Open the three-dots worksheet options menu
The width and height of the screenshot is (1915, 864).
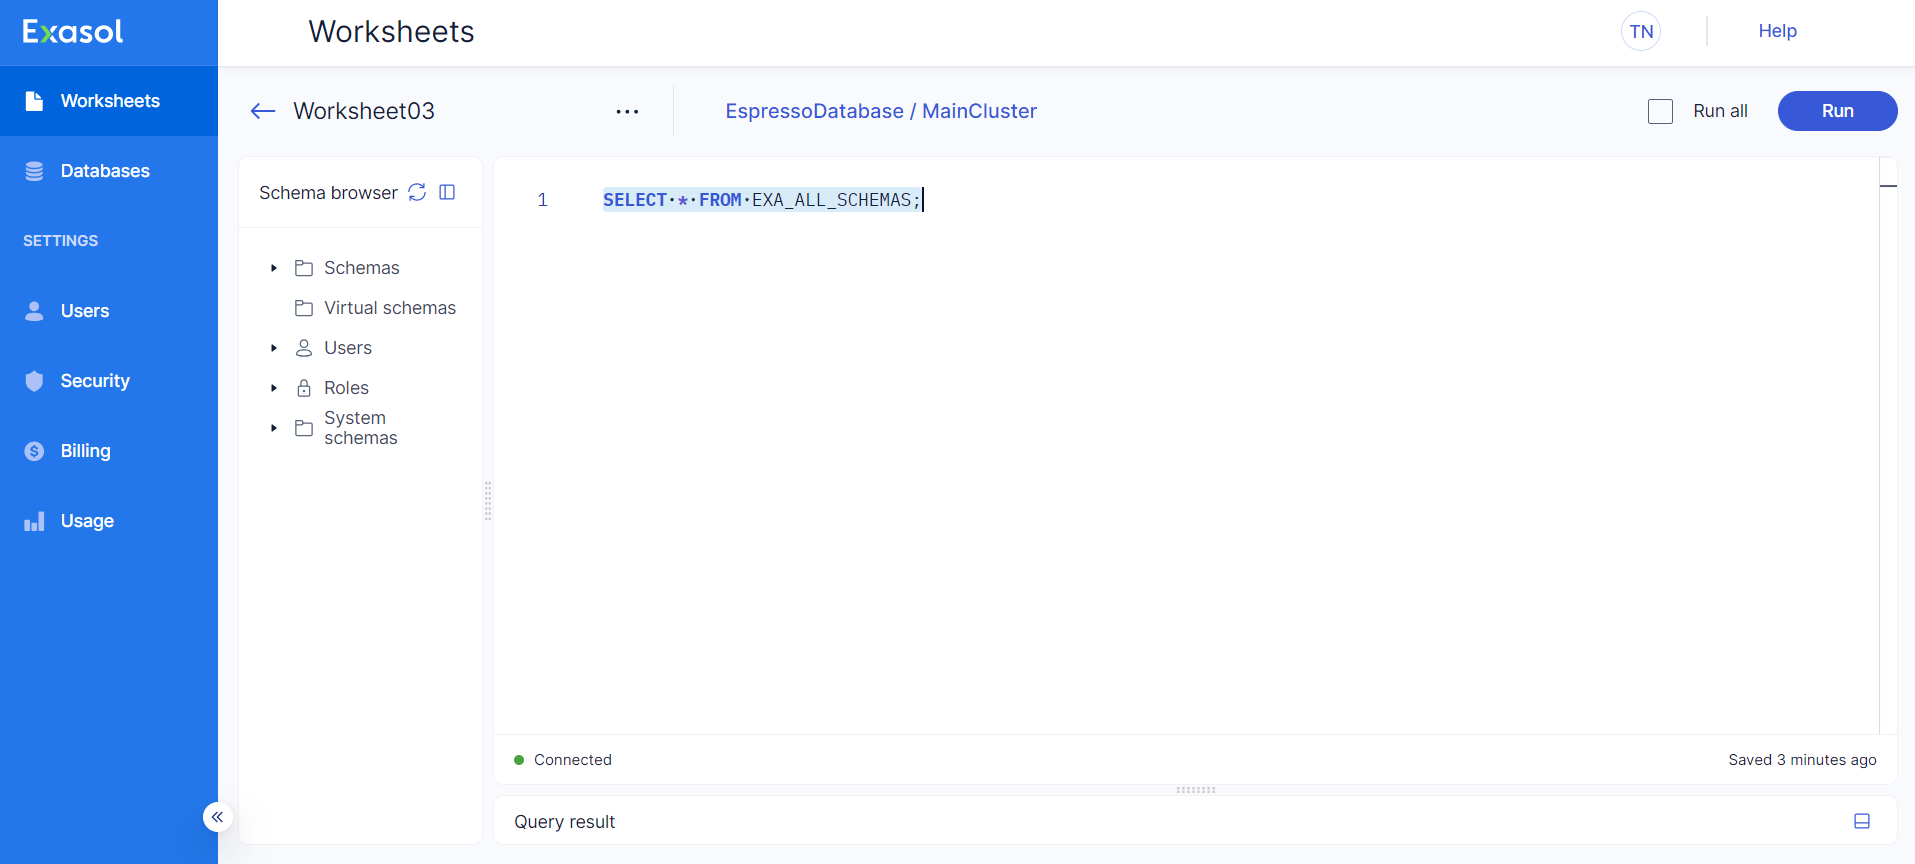(627, 111)
